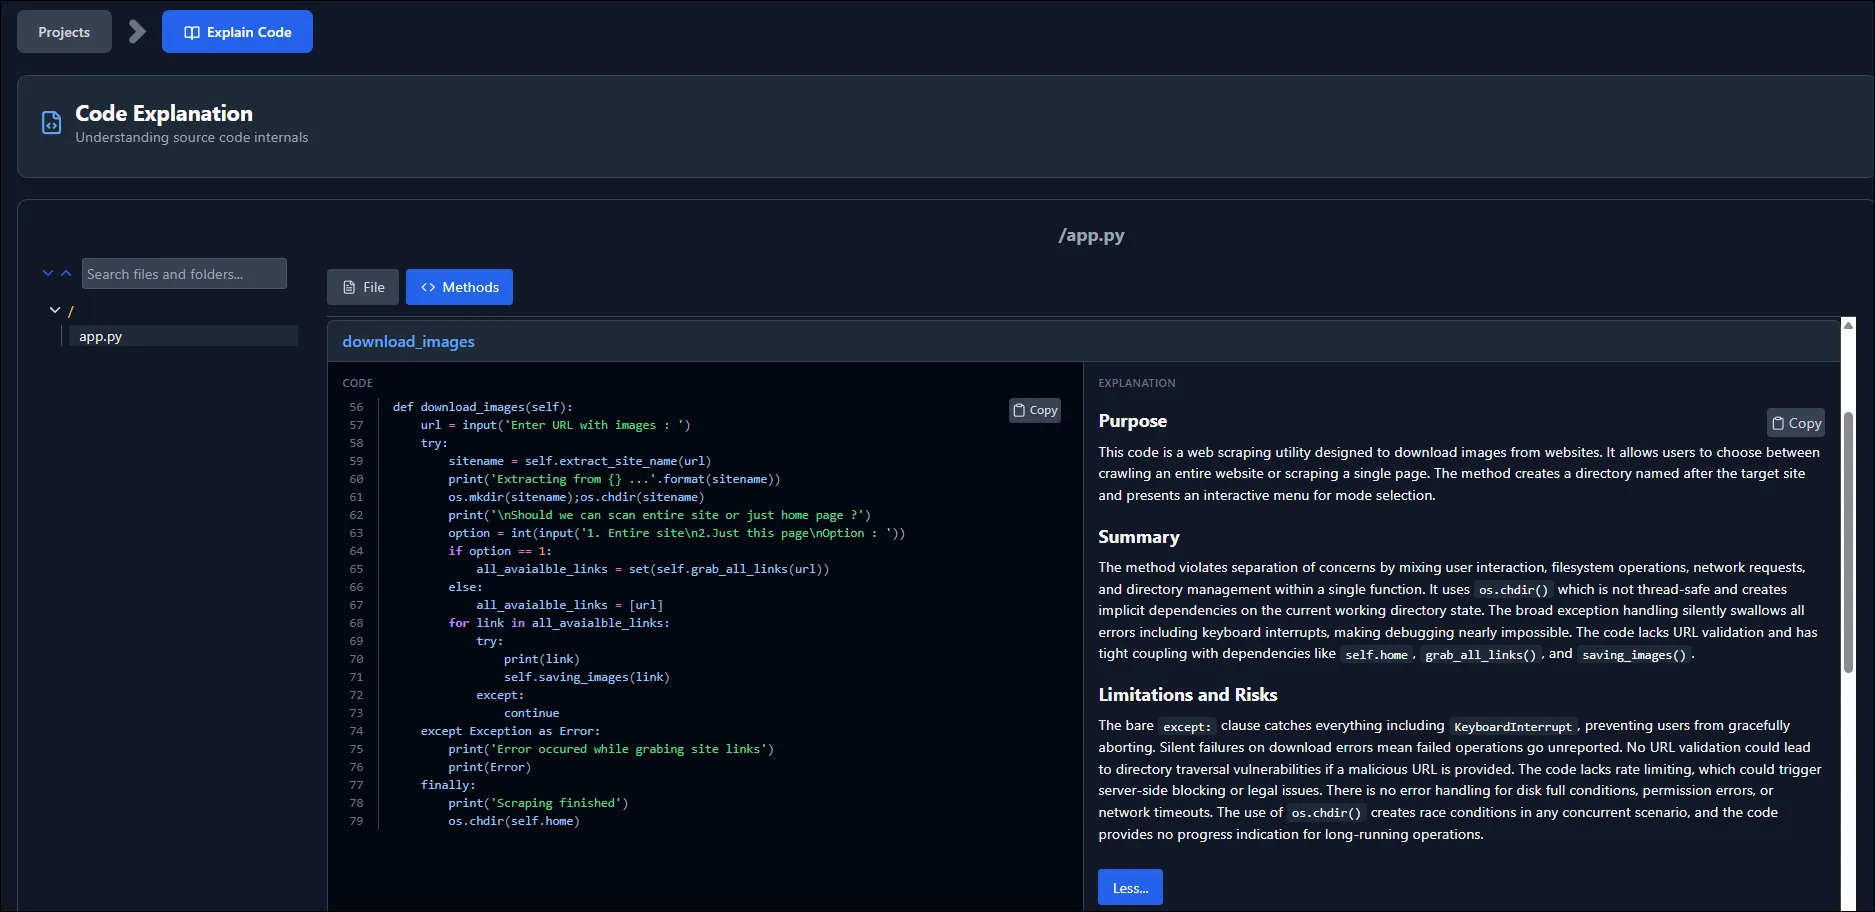Image resolution: width=1875 pixels, height=912 pixels.
Task: Click the 'print('Scraping finished')' code line
Action: pos(538,803)
